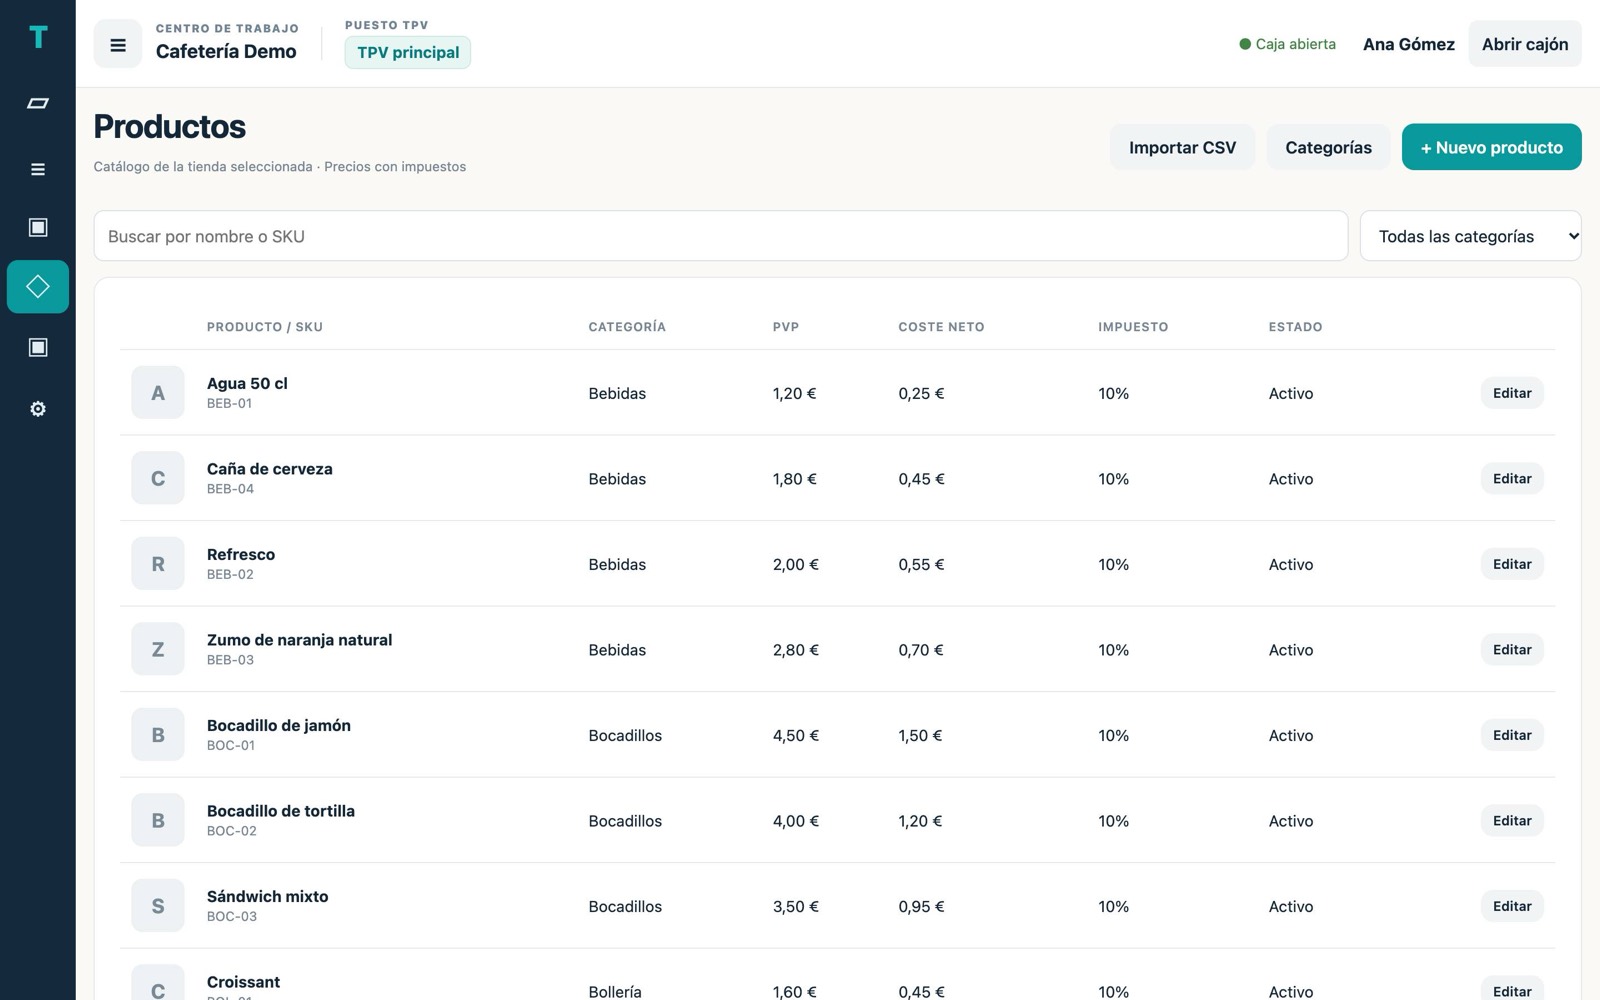Select the highlighted diamond products icon
Viewport: 1600px width, 1000px height.
pos(38,287)
